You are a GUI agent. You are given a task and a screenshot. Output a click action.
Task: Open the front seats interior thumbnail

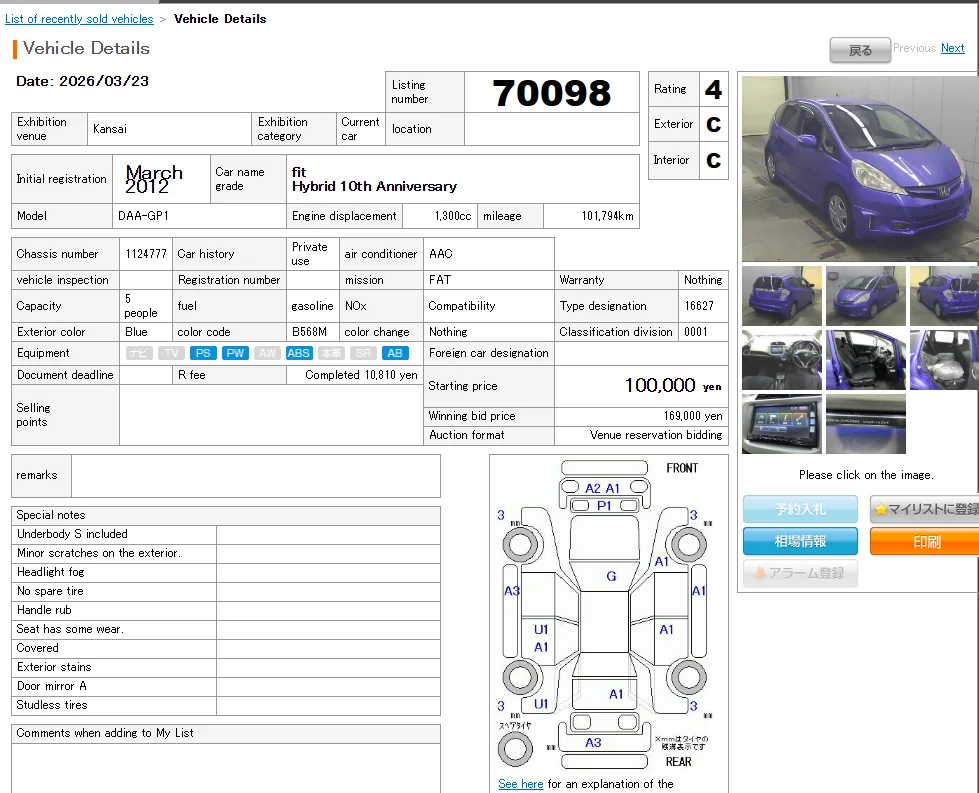click(x=865, y=360)
